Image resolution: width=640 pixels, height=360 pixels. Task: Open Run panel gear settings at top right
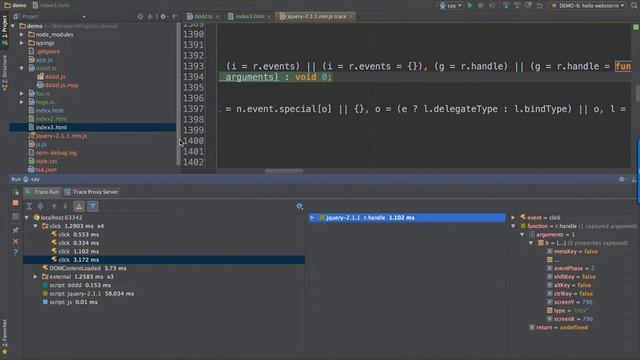pos(622,179)
